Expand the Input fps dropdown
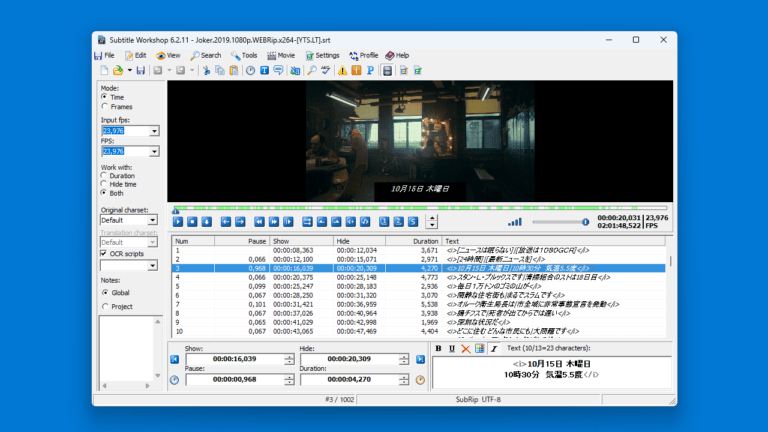768x432 pixels. tap(154, 131)
